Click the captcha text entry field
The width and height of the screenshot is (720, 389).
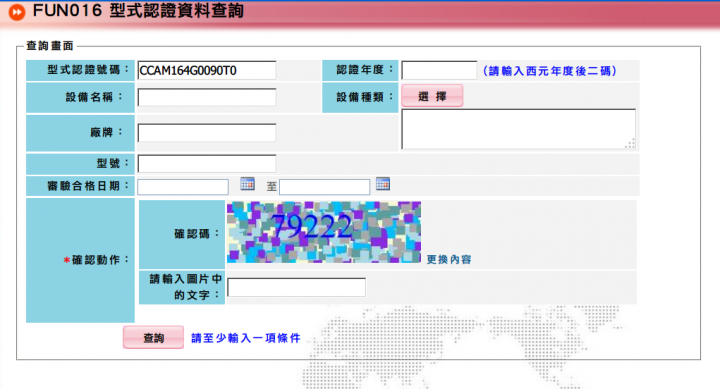[x=296, y=287]
